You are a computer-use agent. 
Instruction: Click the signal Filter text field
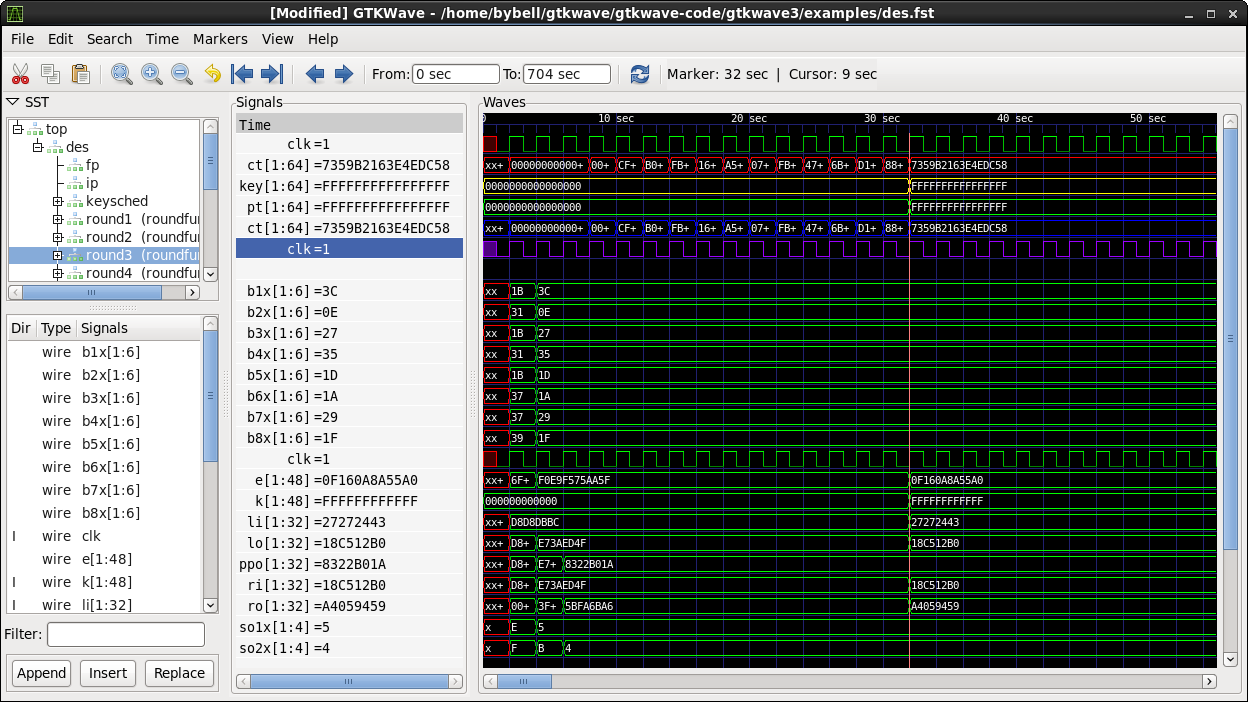(x=125, y=634)
